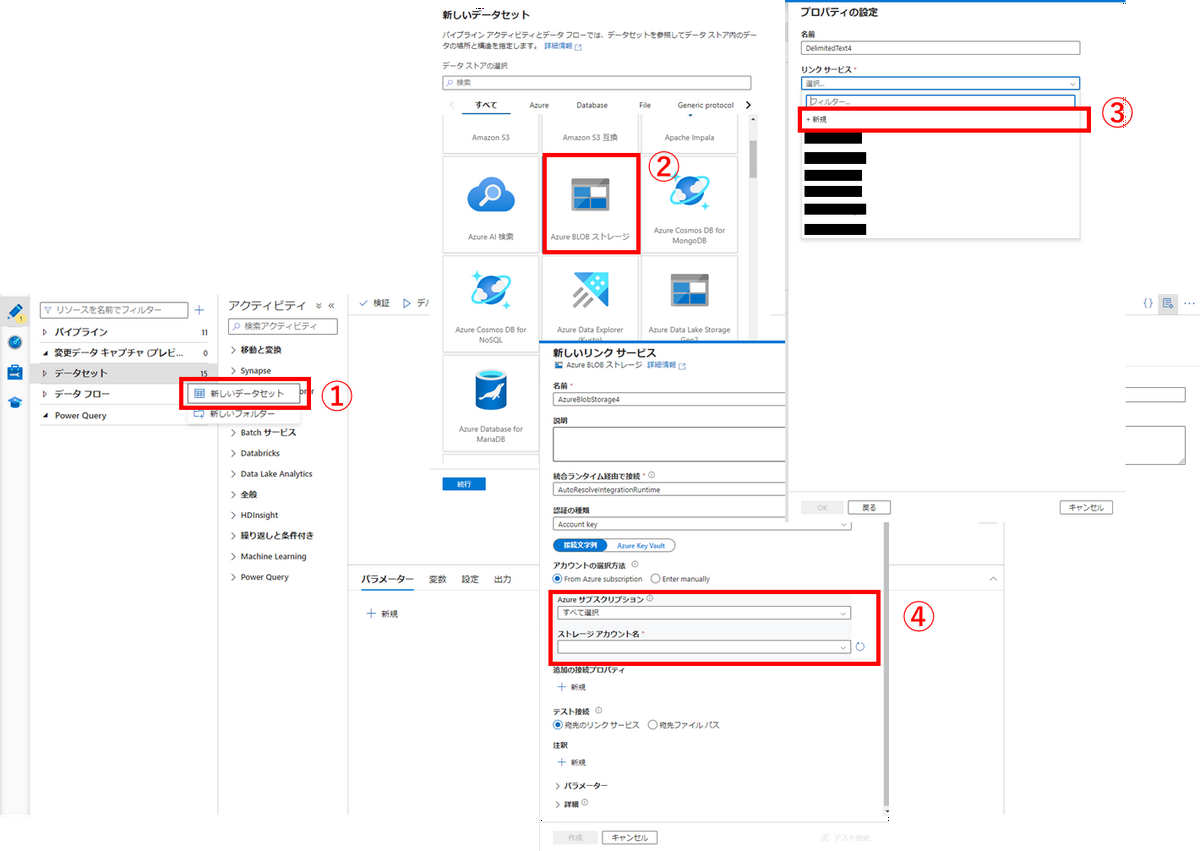
Task: Select the Azure Cosmos DB for NoSQL tile
Action: click(491, 303)
